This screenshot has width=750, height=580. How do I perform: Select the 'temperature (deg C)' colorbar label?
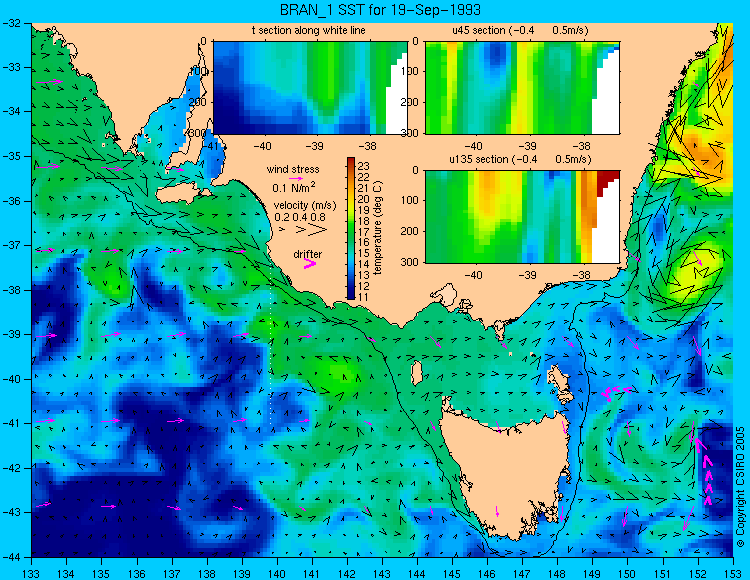[x=378, y=228]
